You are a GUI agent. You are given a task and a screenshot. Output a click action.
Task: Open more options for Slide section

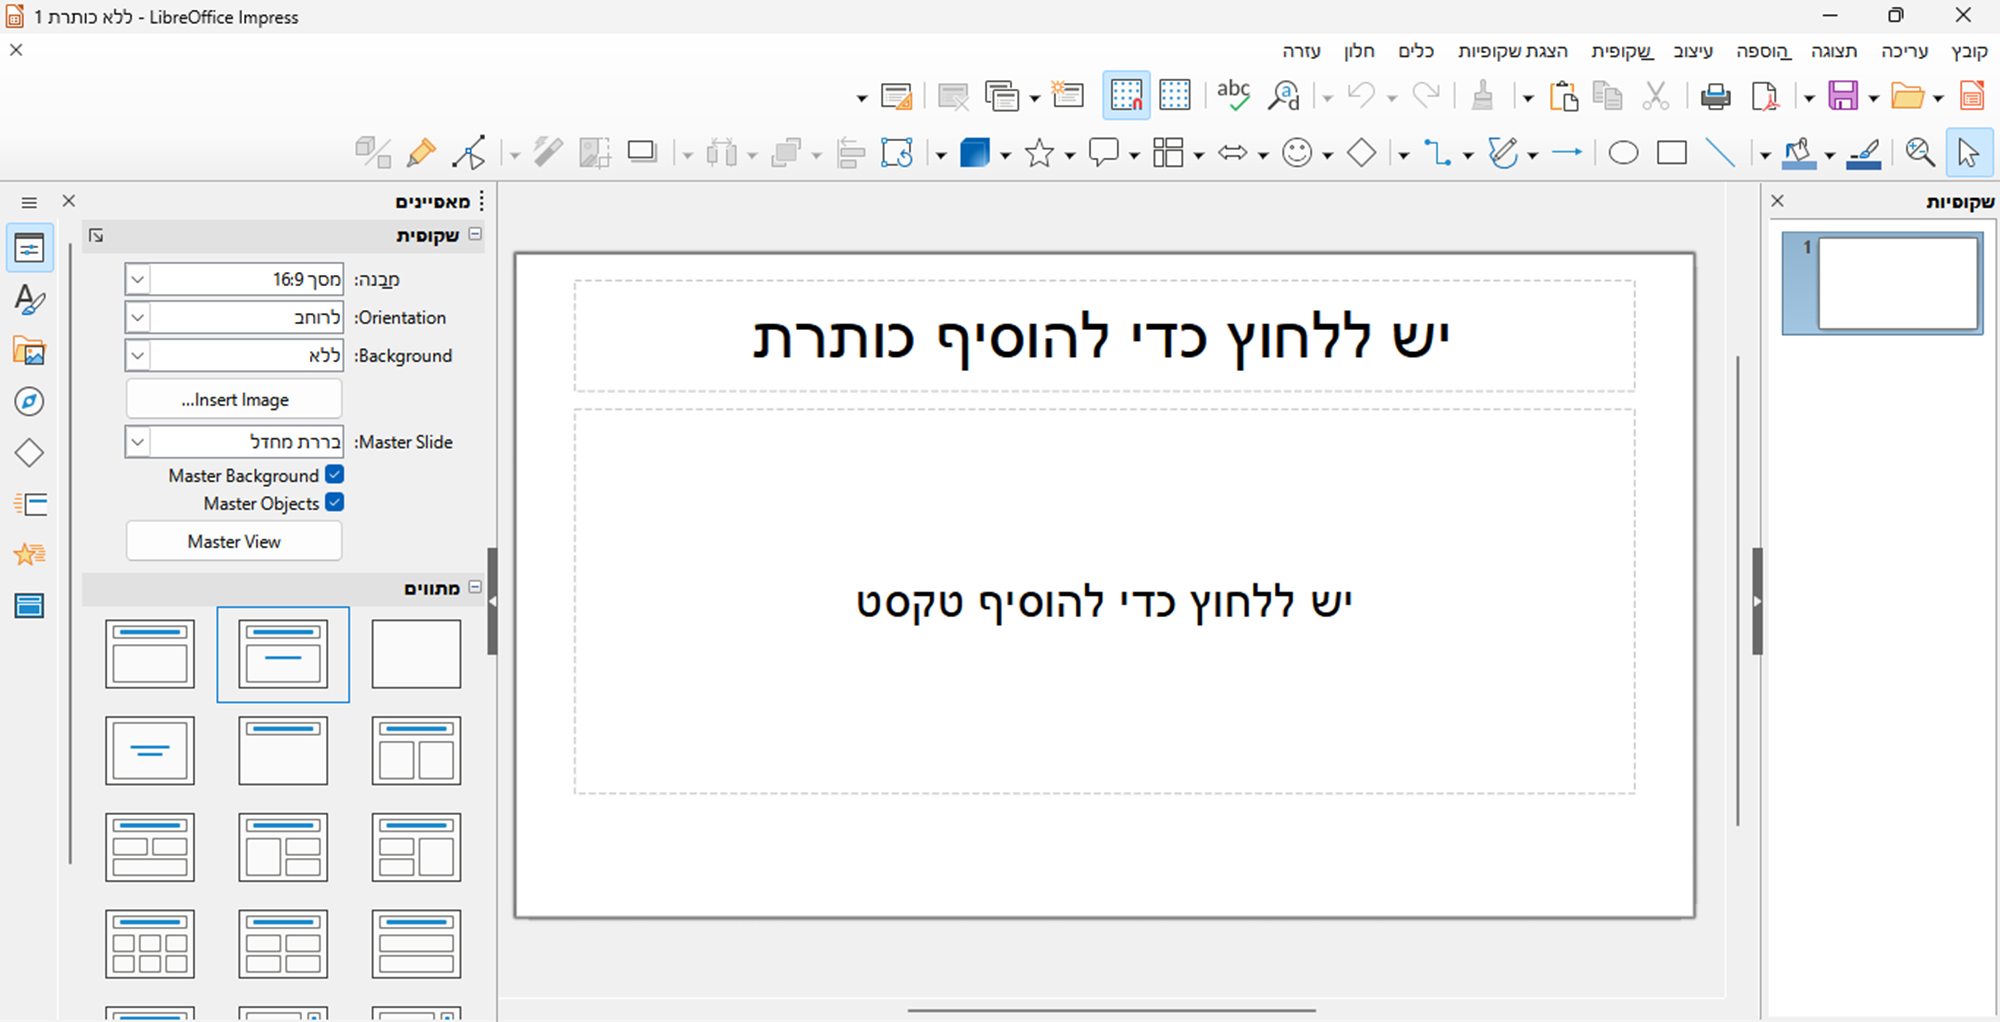[x=96, y=235]
